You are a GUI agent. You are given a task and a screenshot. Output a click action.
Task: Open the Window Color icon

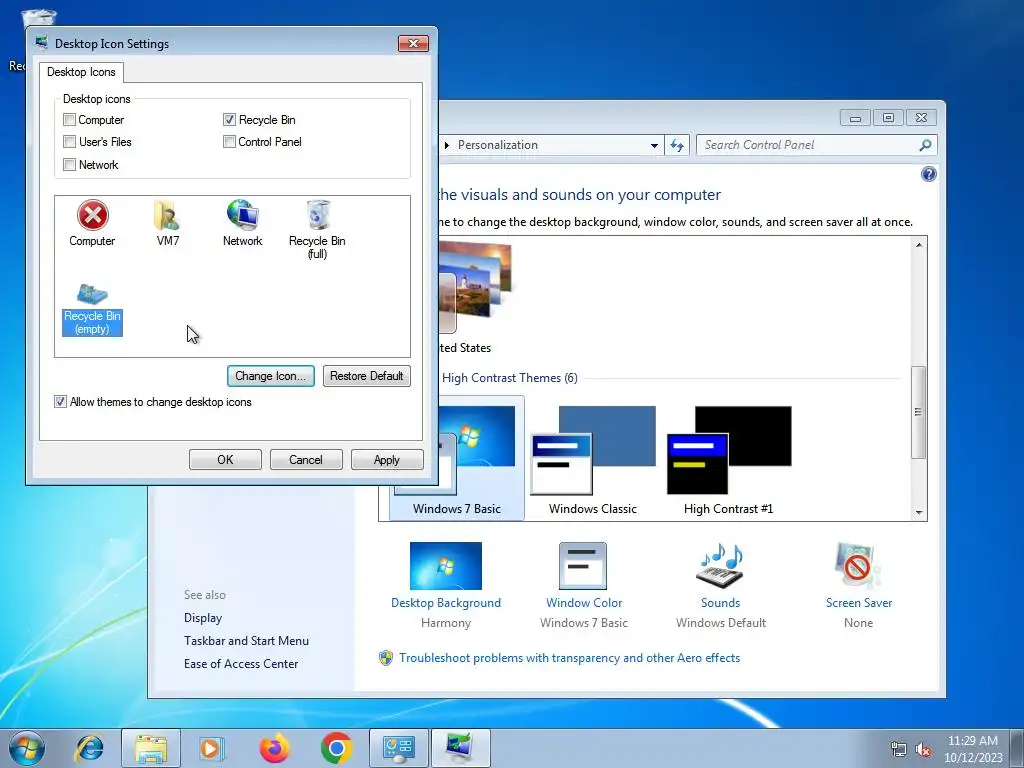click(x=583, y=566)
